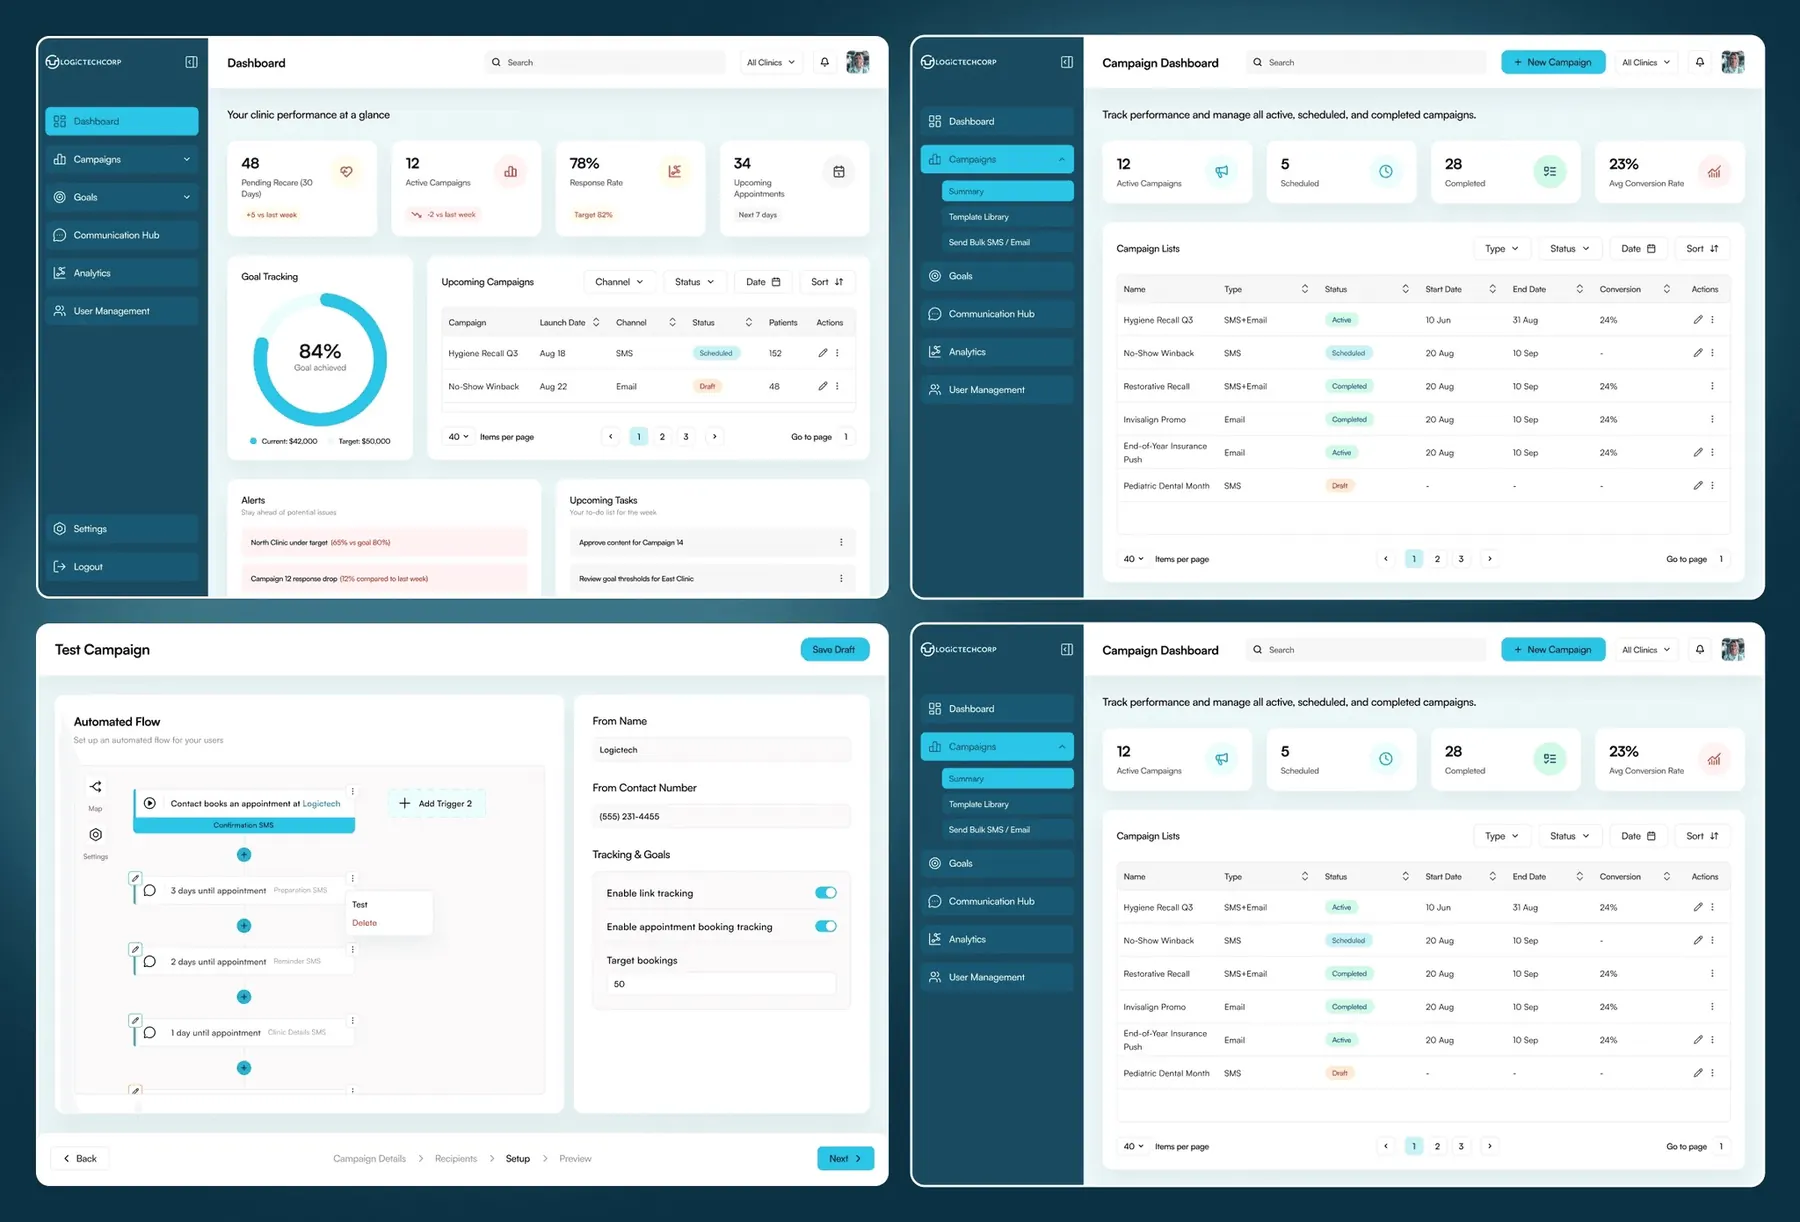The width and height of the screenshot is (1800, 1222).
Task: Click Next in the Test Campaign footer
Action: 845,1159
